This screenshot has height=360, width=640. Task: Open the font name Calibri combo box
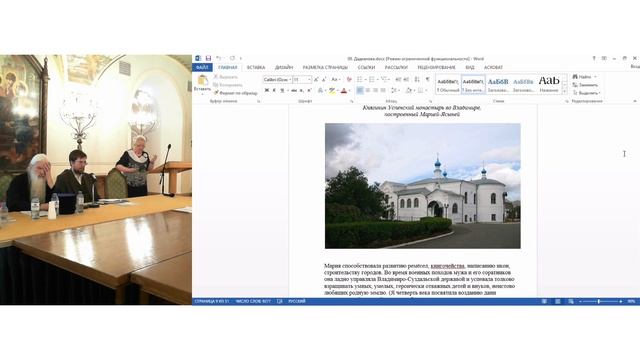[x=277, y=80]
